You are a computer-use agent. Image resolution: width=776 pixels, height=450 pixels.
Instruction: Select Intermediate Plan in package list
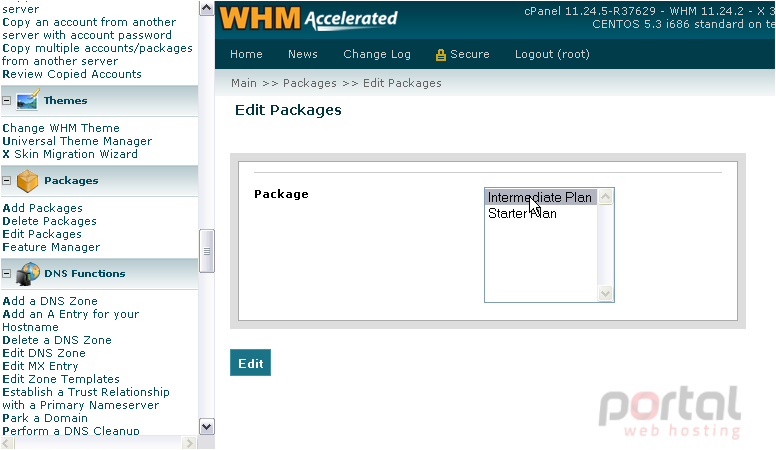540,198
